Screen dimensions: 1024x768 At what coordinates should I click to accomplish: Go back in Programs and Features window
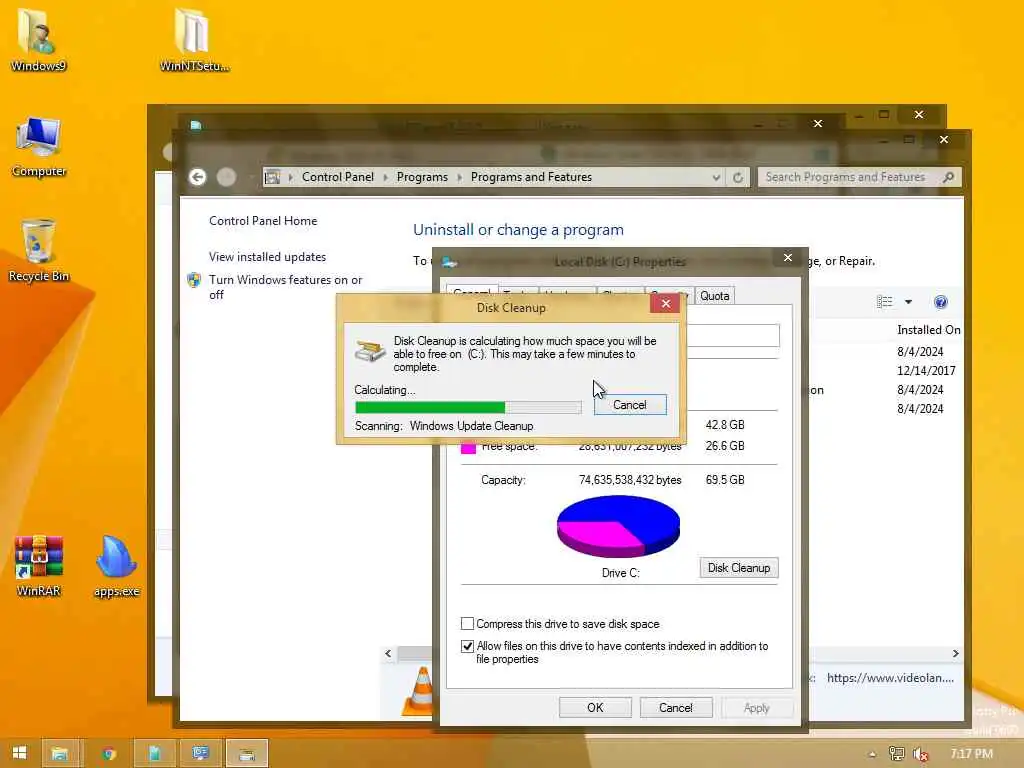point(198,177)
